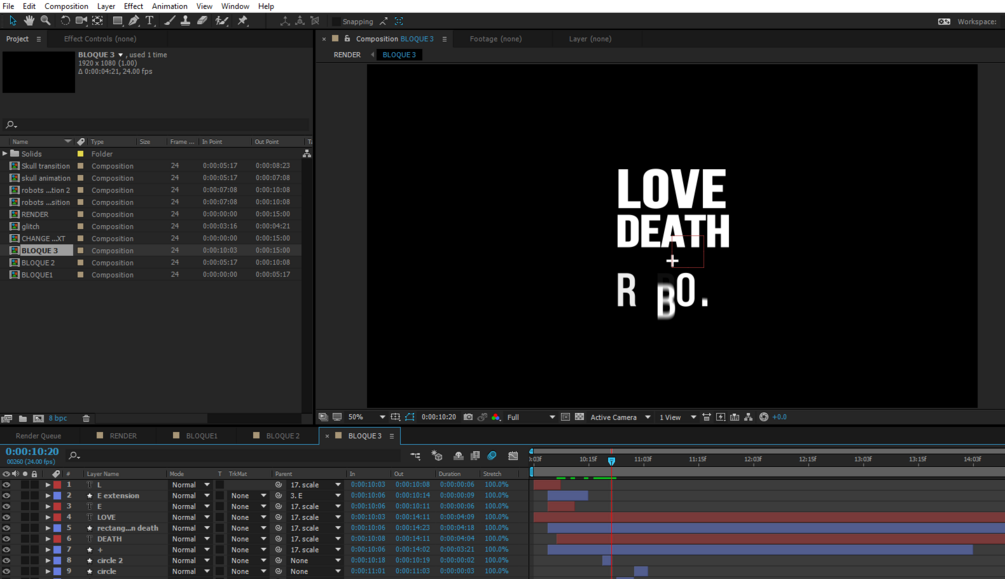The height and width of the screenshot is (579, 1005).
Task: Open the graph editor icon
Action: pos(513,456)
